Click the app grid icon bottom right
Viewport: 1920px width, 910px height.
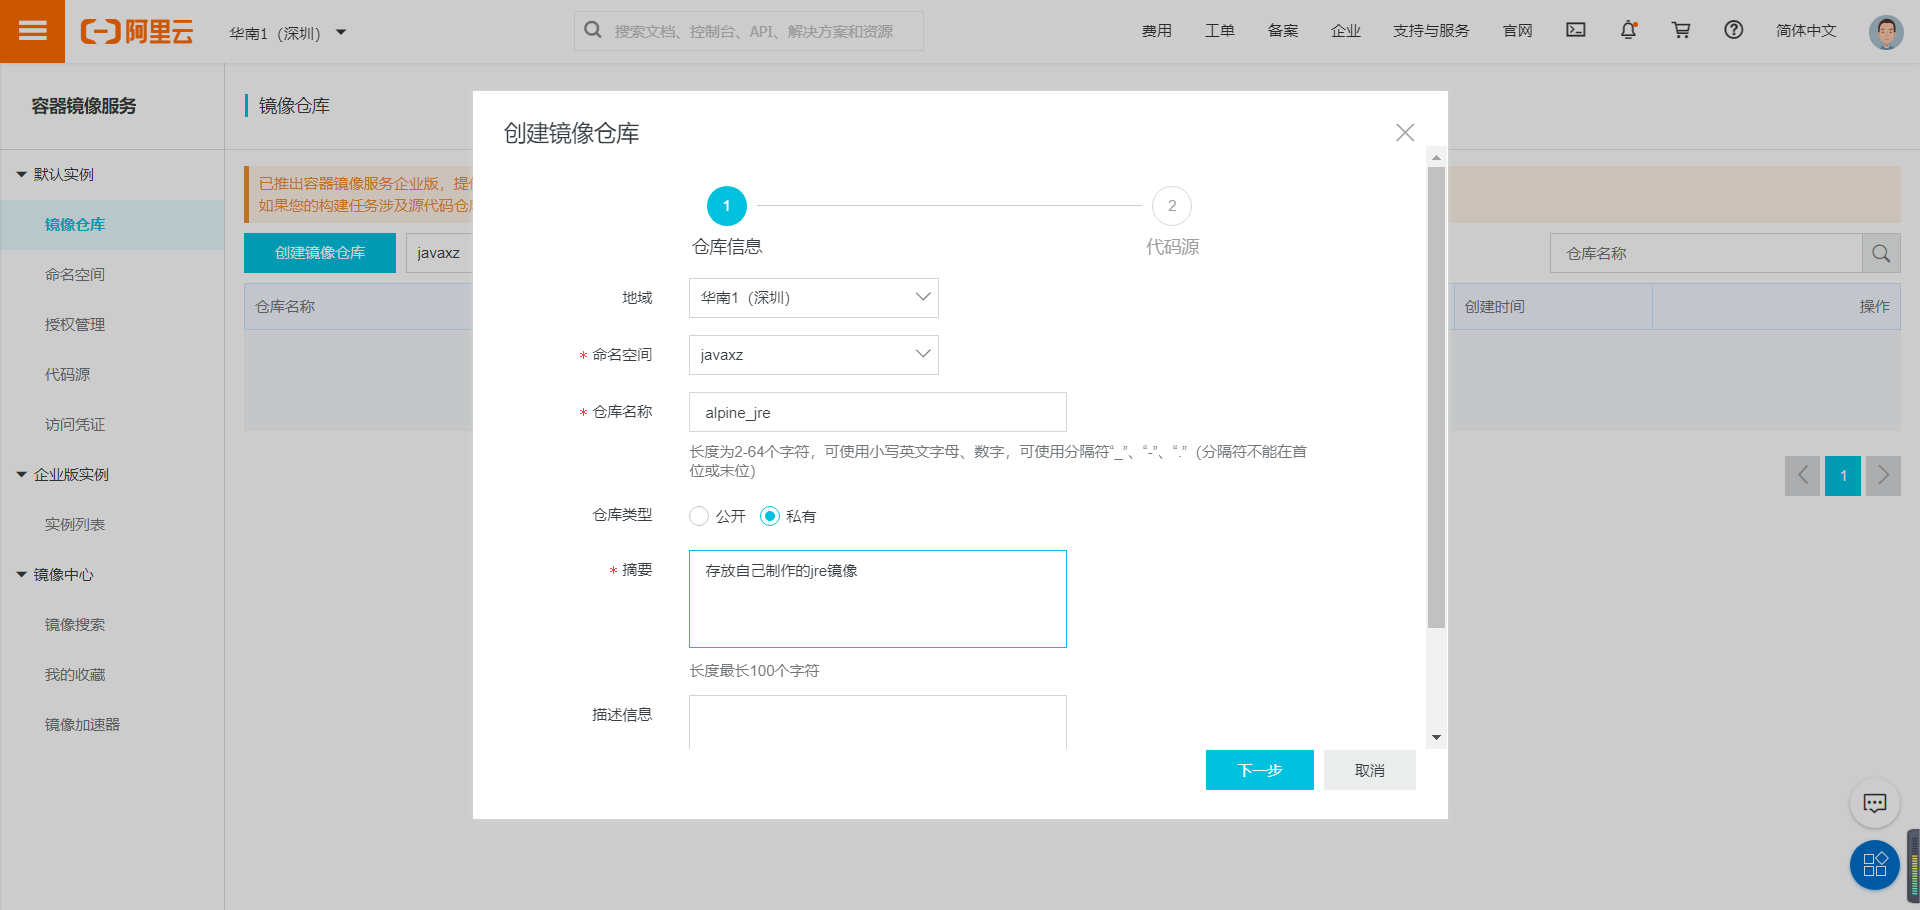[x=1875, y=865]
